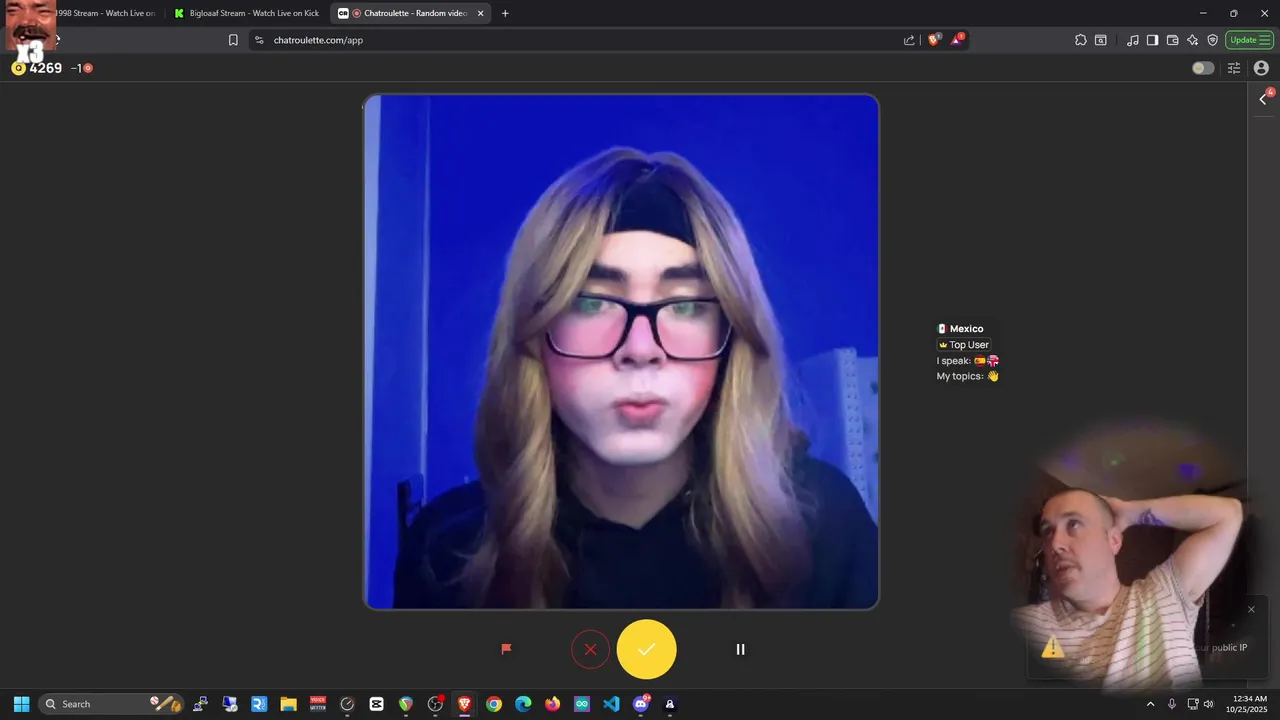Skip partner with the red X button
Image resolution: width=1280 pixels, height=720 pixels.
pyautogui.click(x=590, y=649)
